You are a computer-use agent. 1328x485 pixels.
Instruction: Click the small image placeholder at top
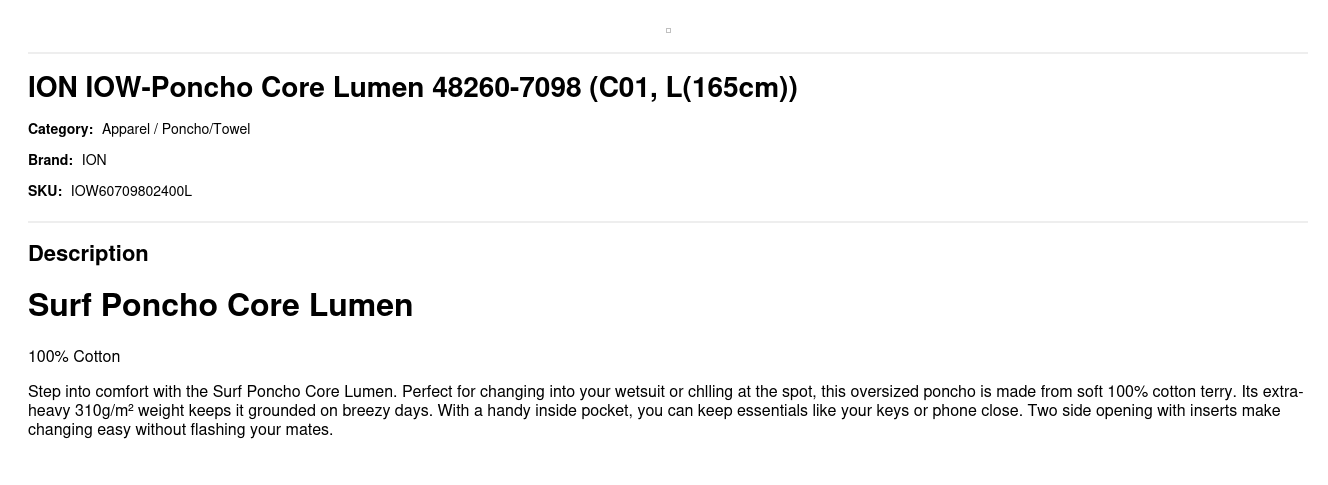[x=668, y=30]
